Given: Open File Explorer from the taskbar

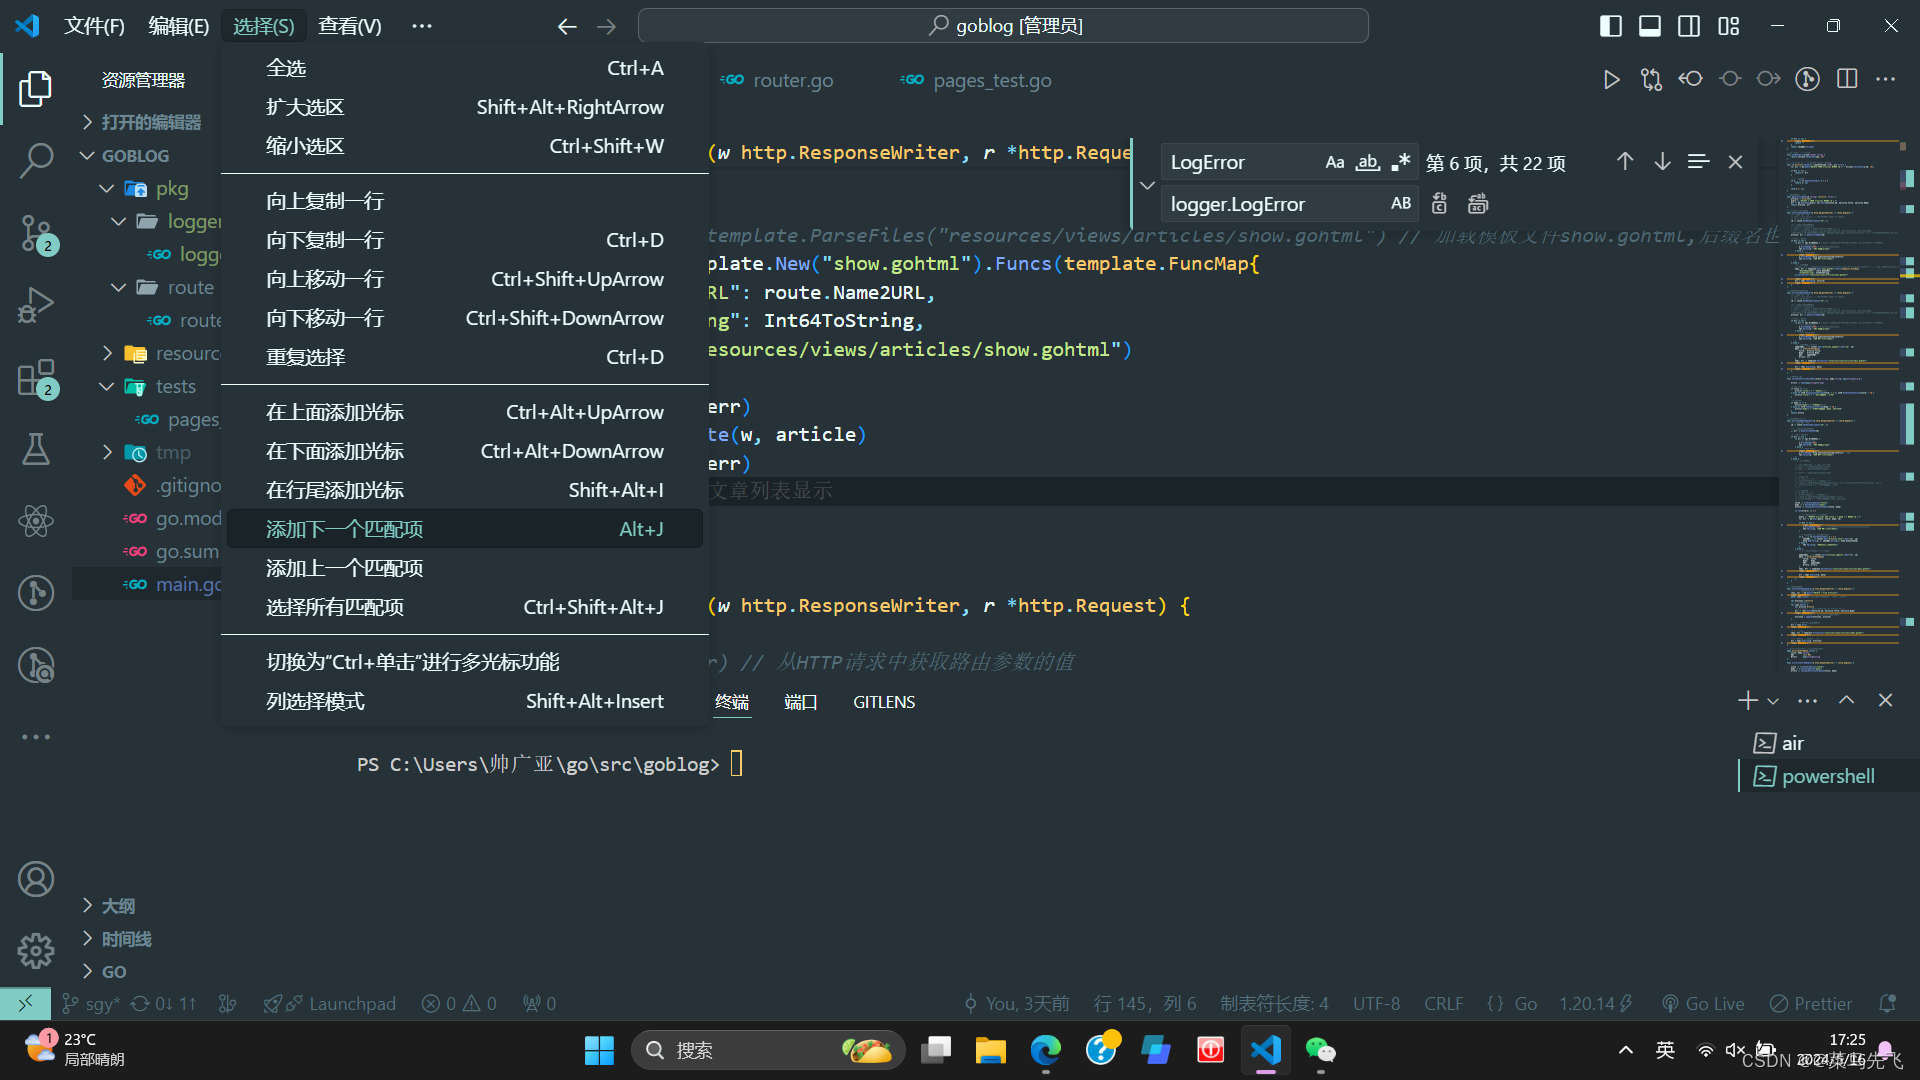Looking at the screenshot, I should tap(990, 1050).
